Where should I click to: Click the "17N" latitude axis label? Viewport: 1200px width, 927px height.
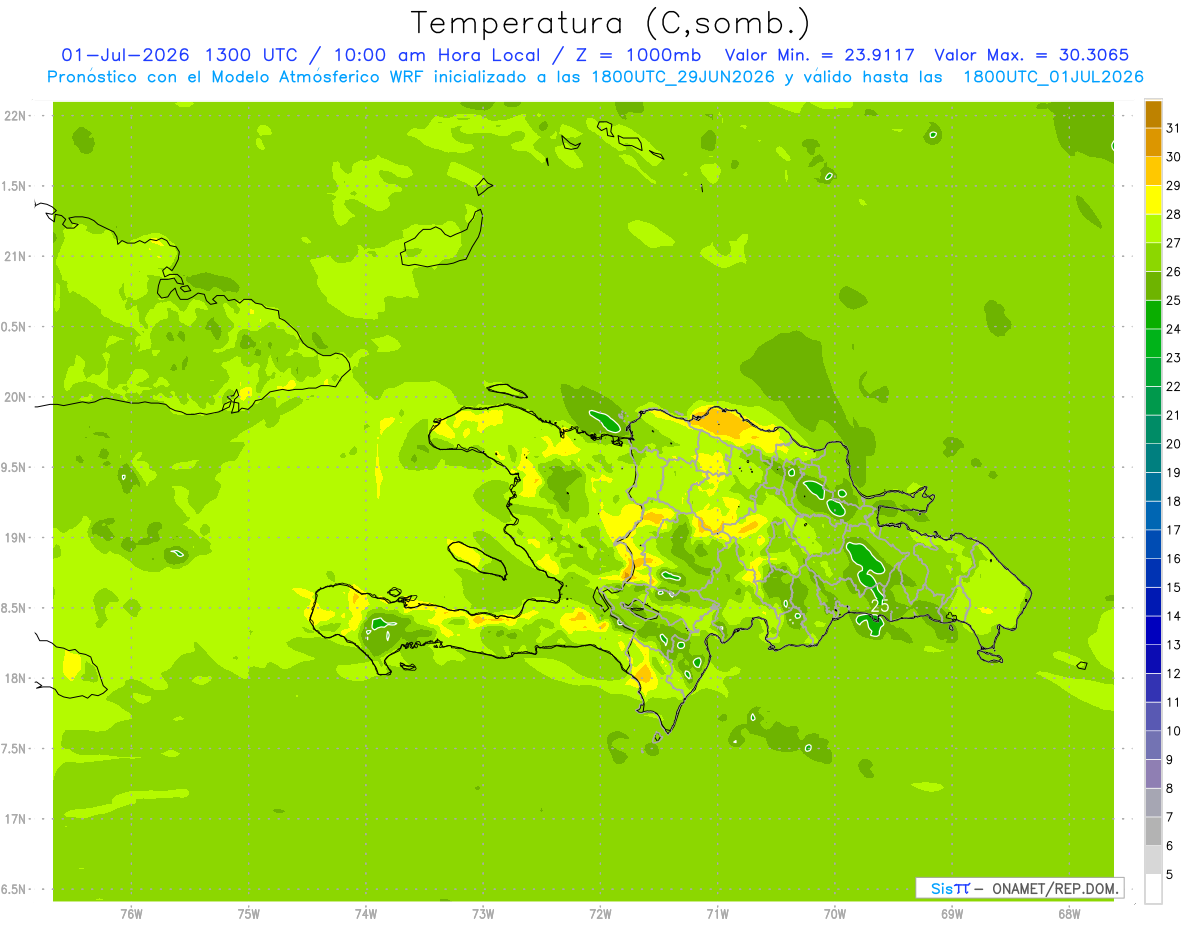pyautogui.click(x=15, y=819)
